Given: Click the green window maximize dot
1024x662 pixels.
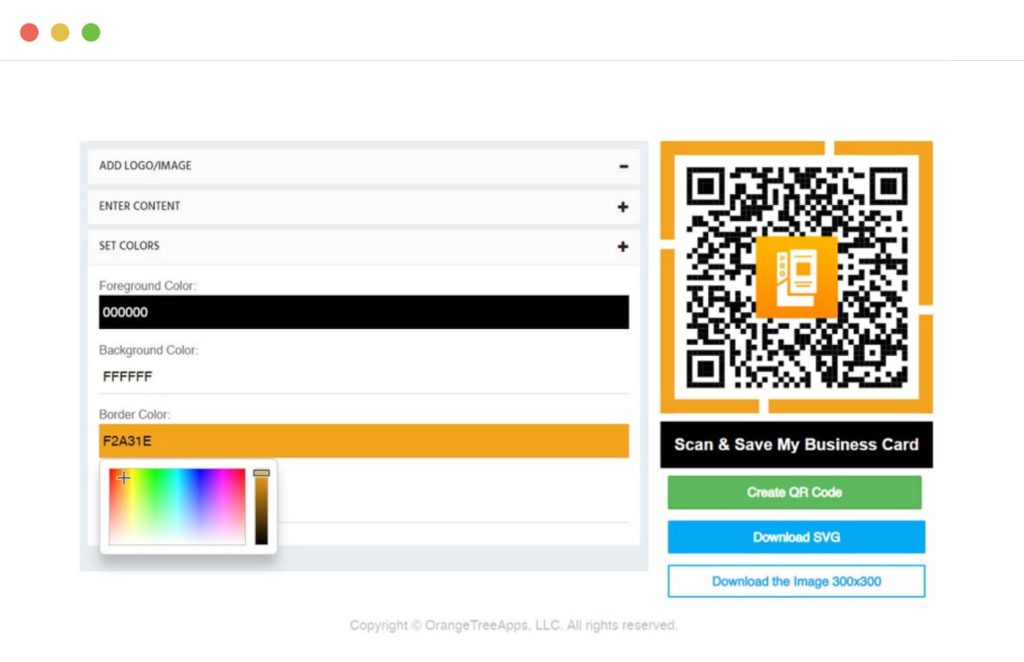Looking at the screenshot, I should 91,32.
